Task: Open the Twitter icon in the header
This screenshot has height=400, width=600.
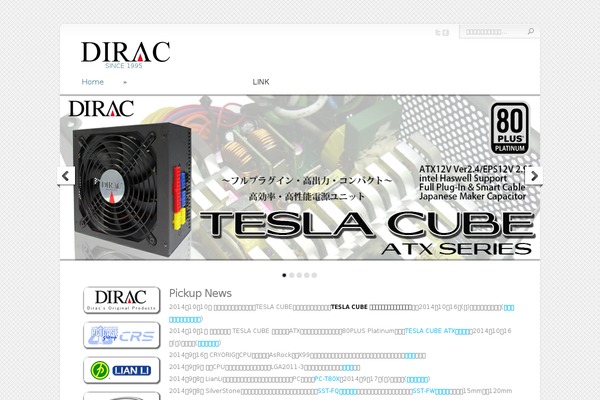Action: point(438,33)
